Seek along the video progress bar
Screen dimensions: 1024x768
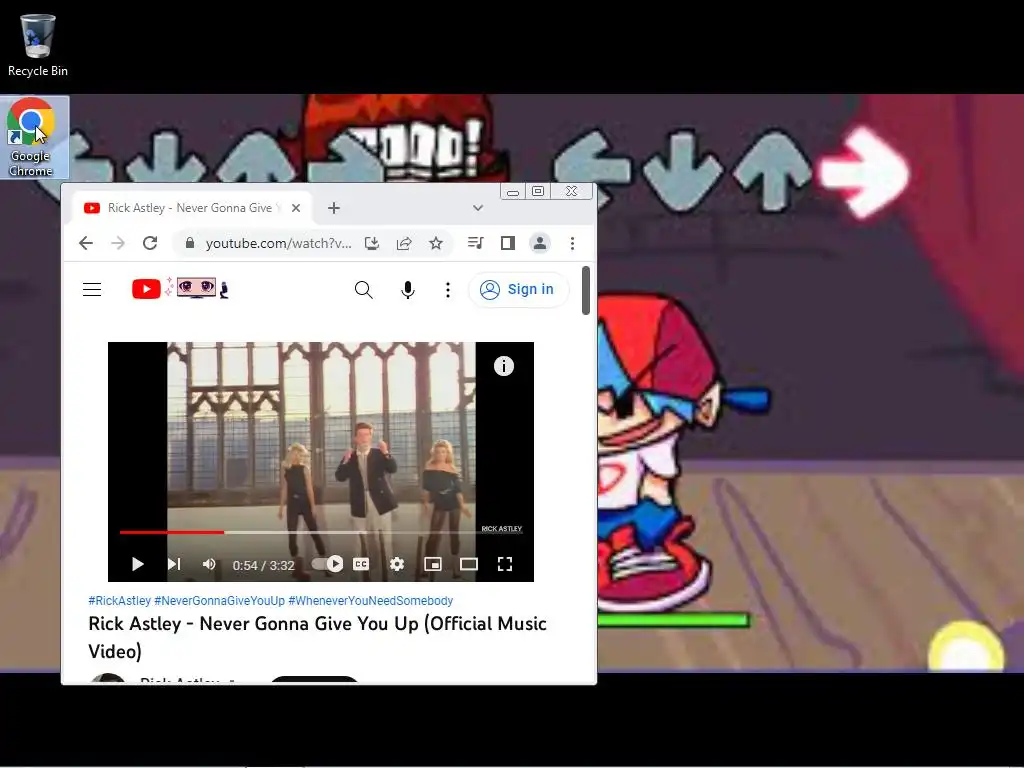[x=321, y=532]
